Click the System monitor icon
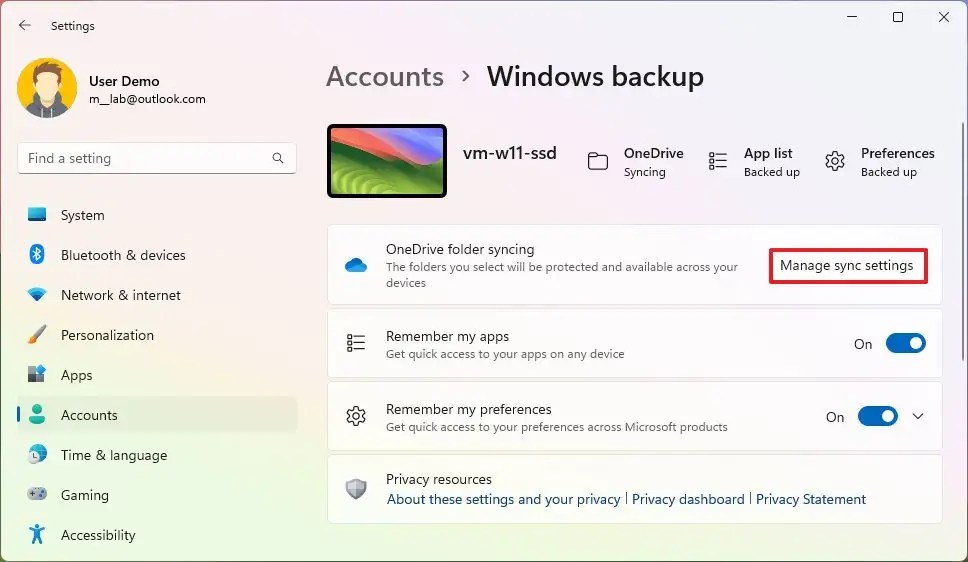This screenshot has height=562, width=968. [x=37, y=214]
